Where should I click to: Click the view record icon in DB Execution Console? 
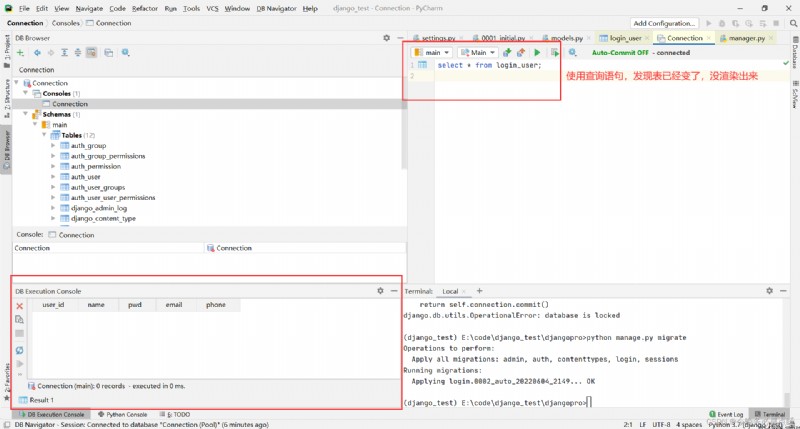19,319
